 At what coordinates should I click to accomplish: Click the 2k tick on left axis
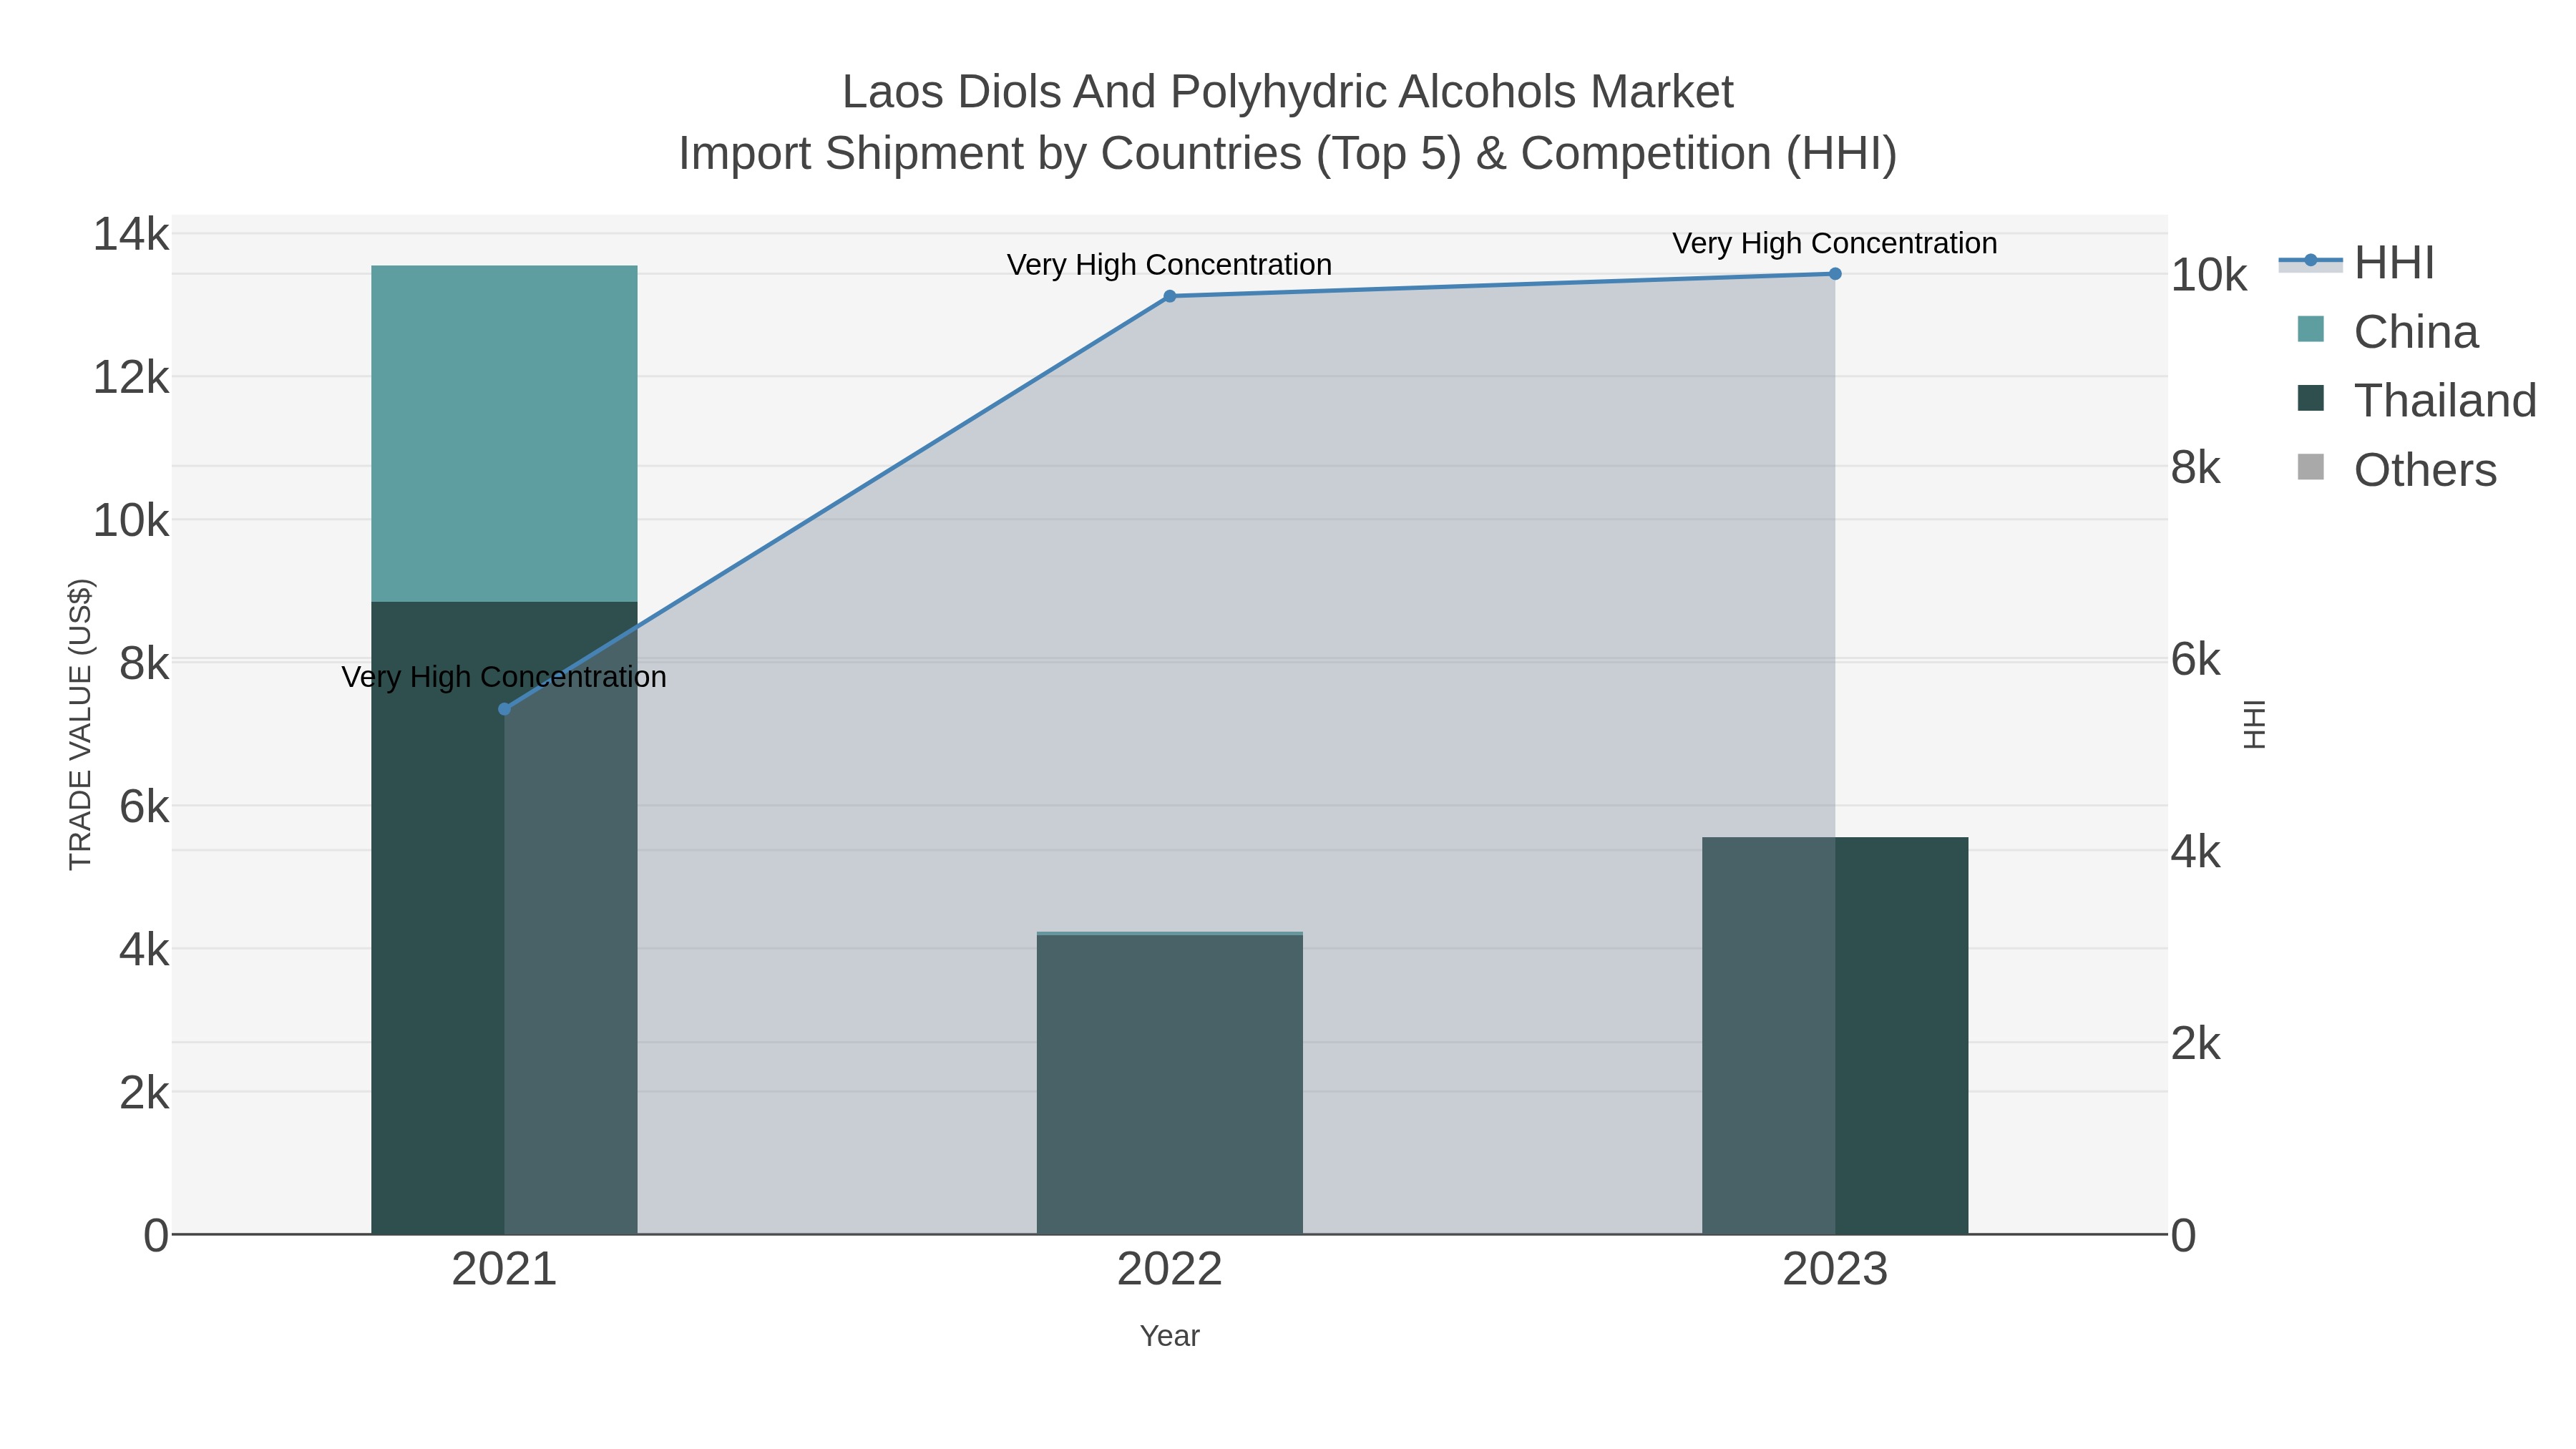coord(144,1093)
